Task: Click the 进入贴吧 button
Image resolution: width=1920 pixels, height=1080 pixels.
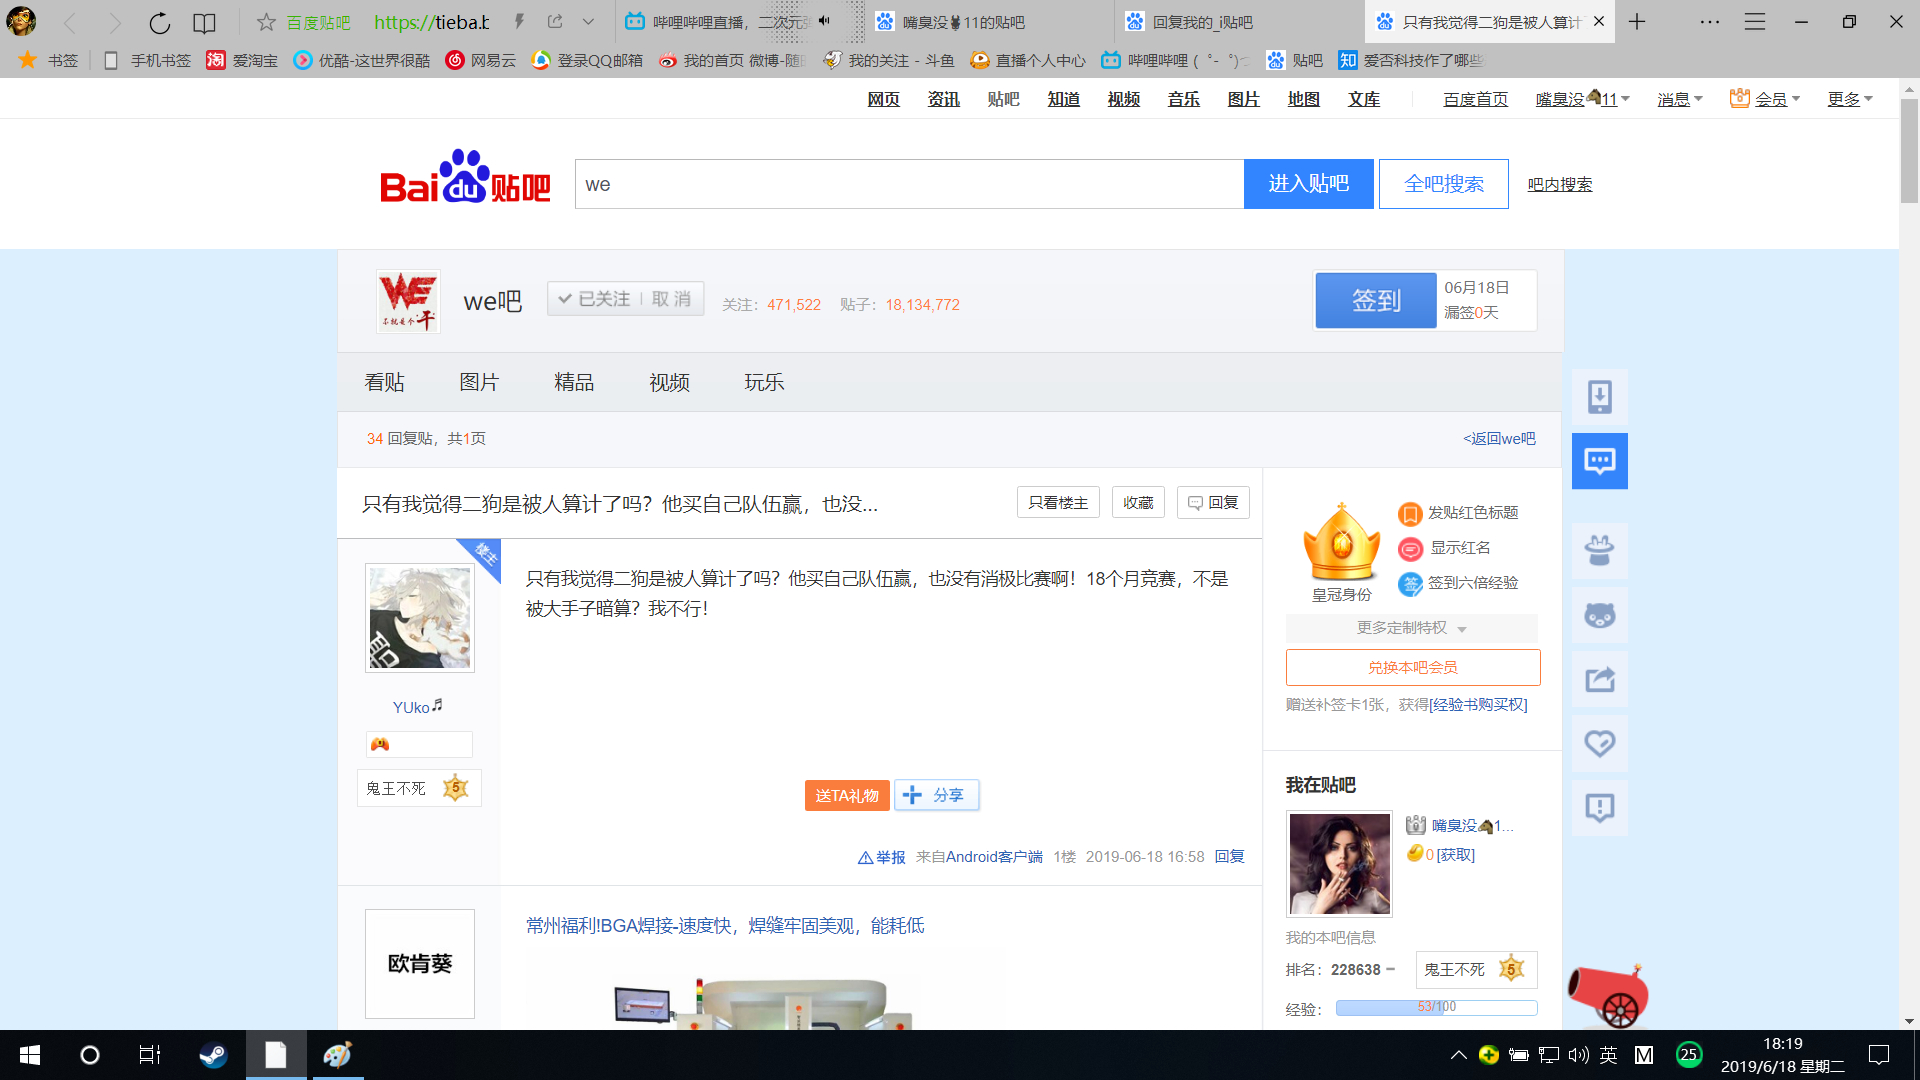Action: (x=1308, y=184)
